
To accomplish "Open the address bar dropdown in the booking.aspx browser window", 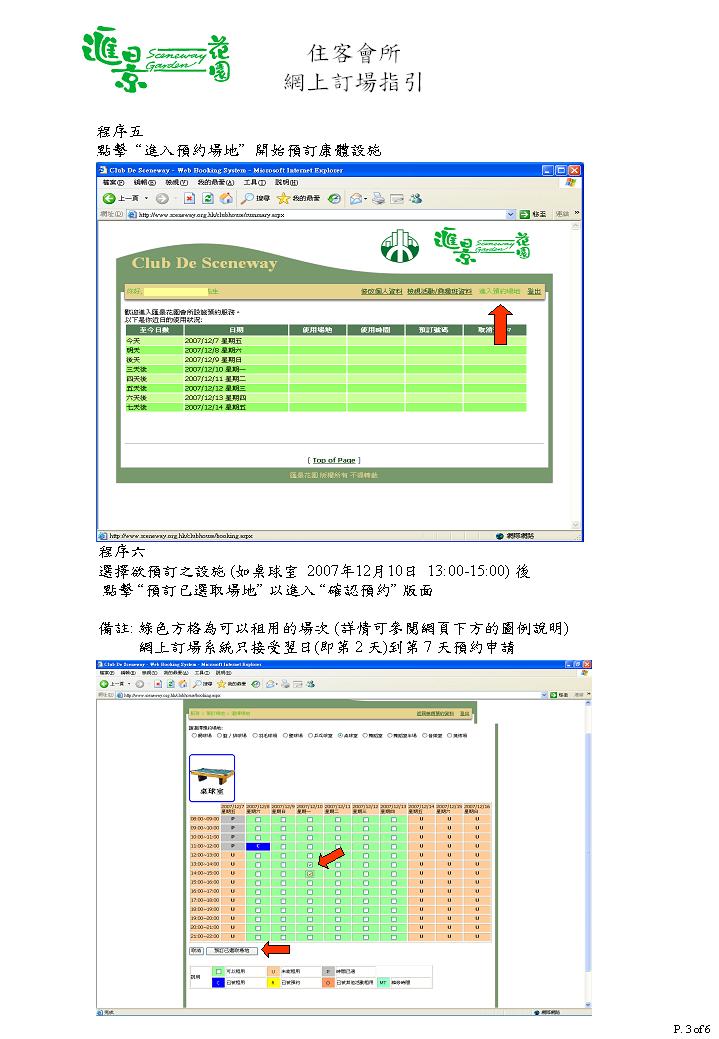I will point(544,694).
